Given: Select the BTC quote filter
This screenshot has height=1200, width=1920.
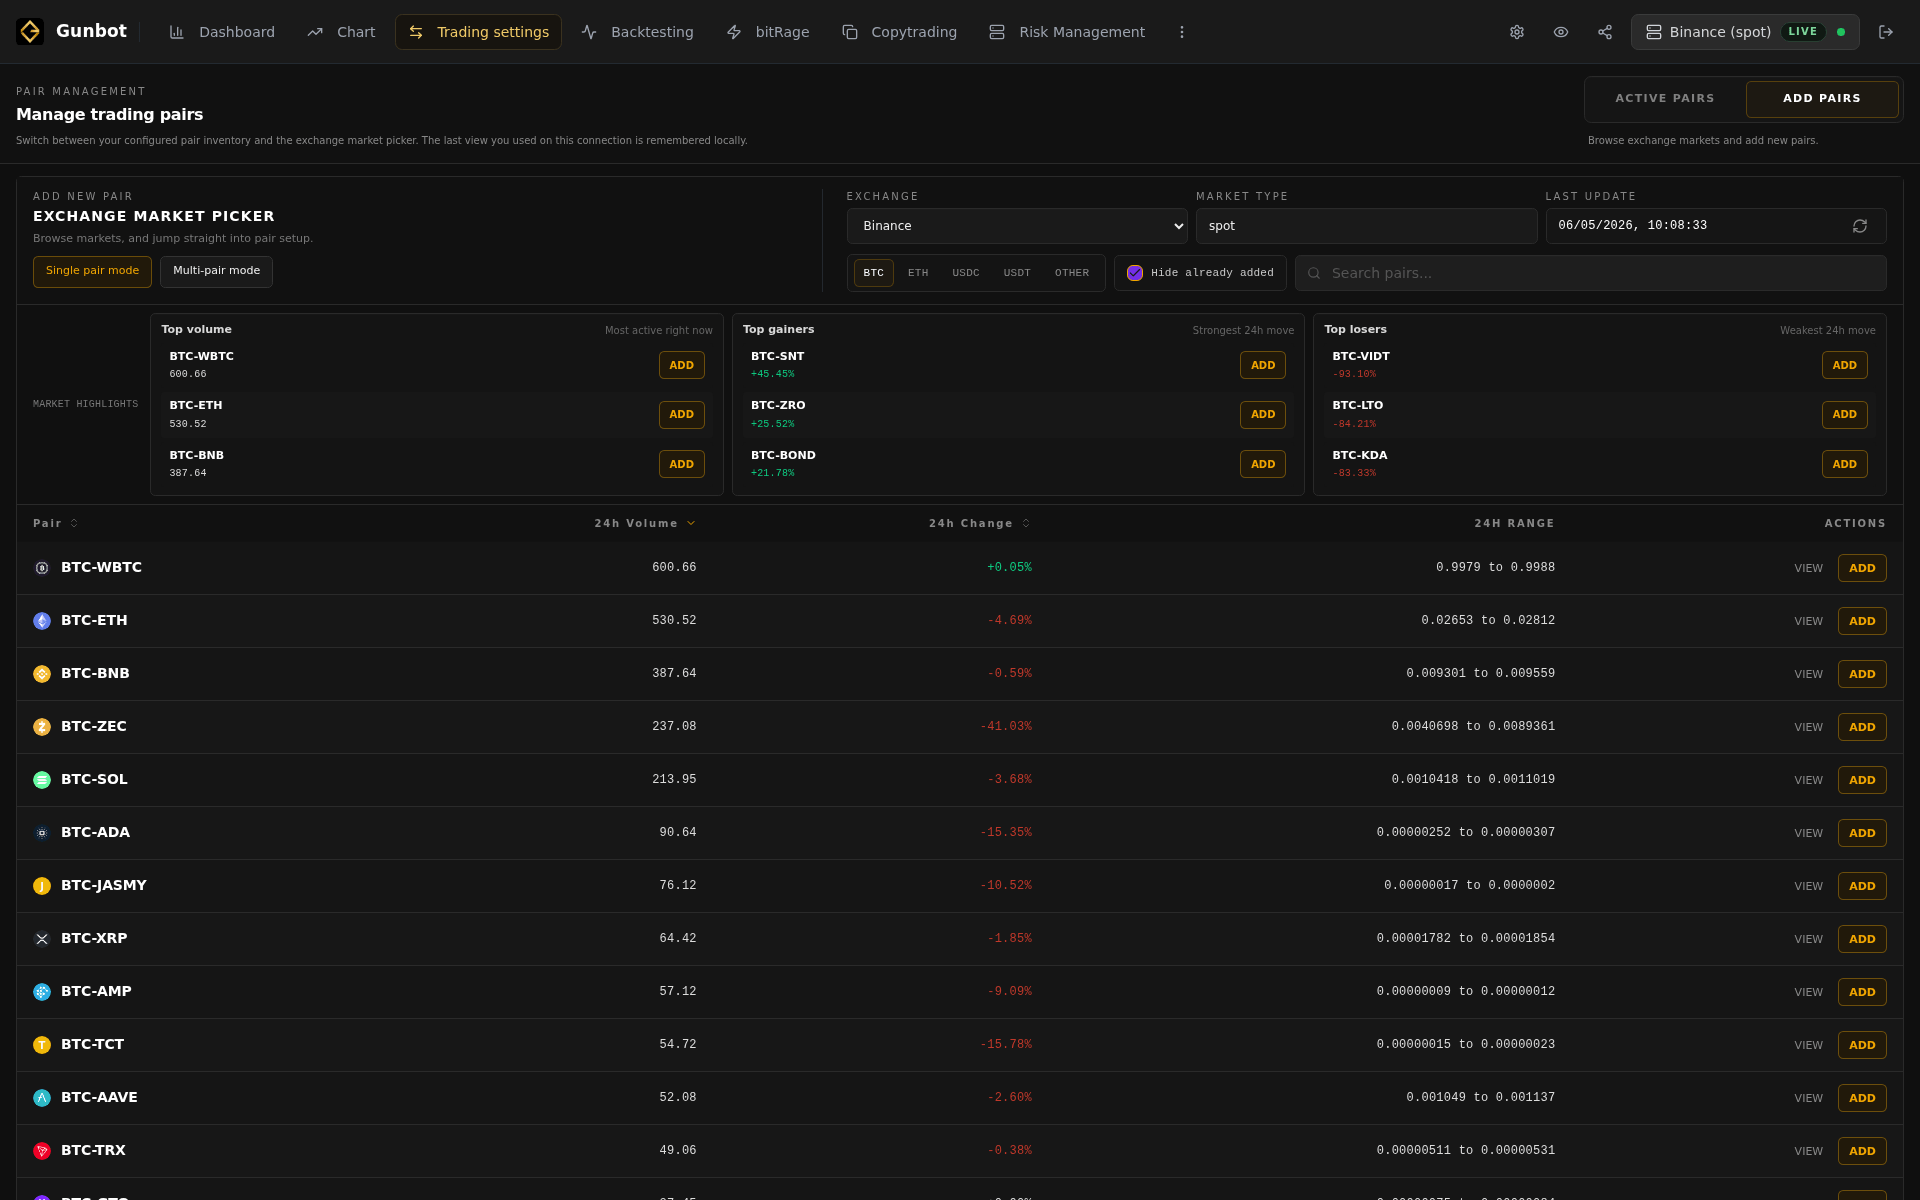Looking at the screenshot, I should pyautogui.click(x=874, y=273).
